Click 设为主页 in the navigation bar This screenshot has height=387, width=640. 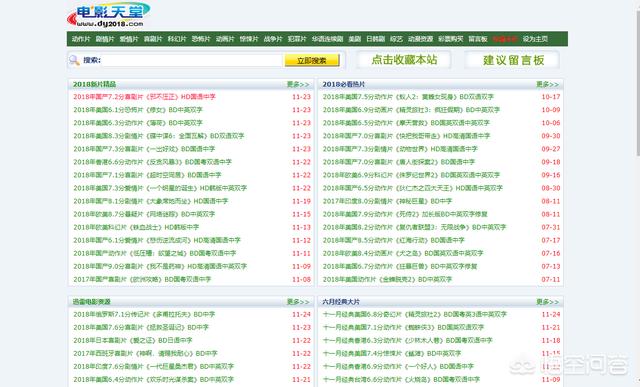[535, 39]
